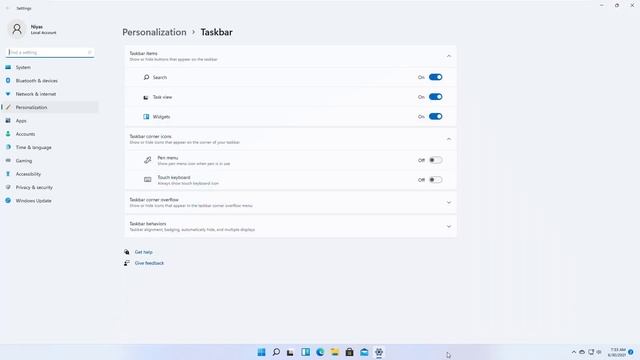Expand the Taskbar behaviors section
Screen dimensions: 640x360
tap(449, 227)
